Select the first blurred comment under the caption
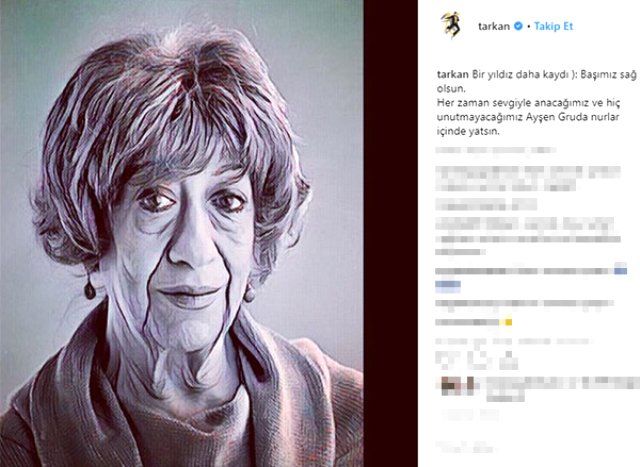 [496, 150]
